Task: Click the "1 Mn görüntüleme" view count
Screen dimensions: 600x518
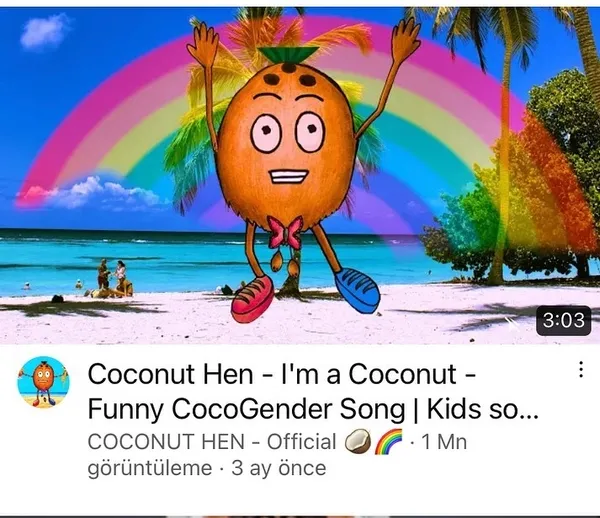Action: click(277, 455)
